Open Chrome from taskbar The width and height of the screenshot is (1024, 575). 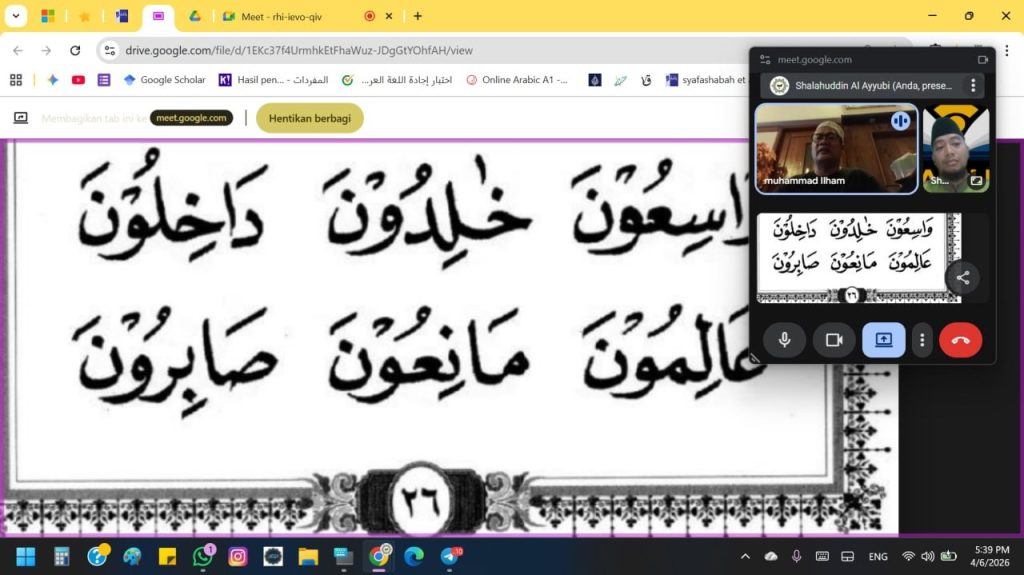(379, 557)
